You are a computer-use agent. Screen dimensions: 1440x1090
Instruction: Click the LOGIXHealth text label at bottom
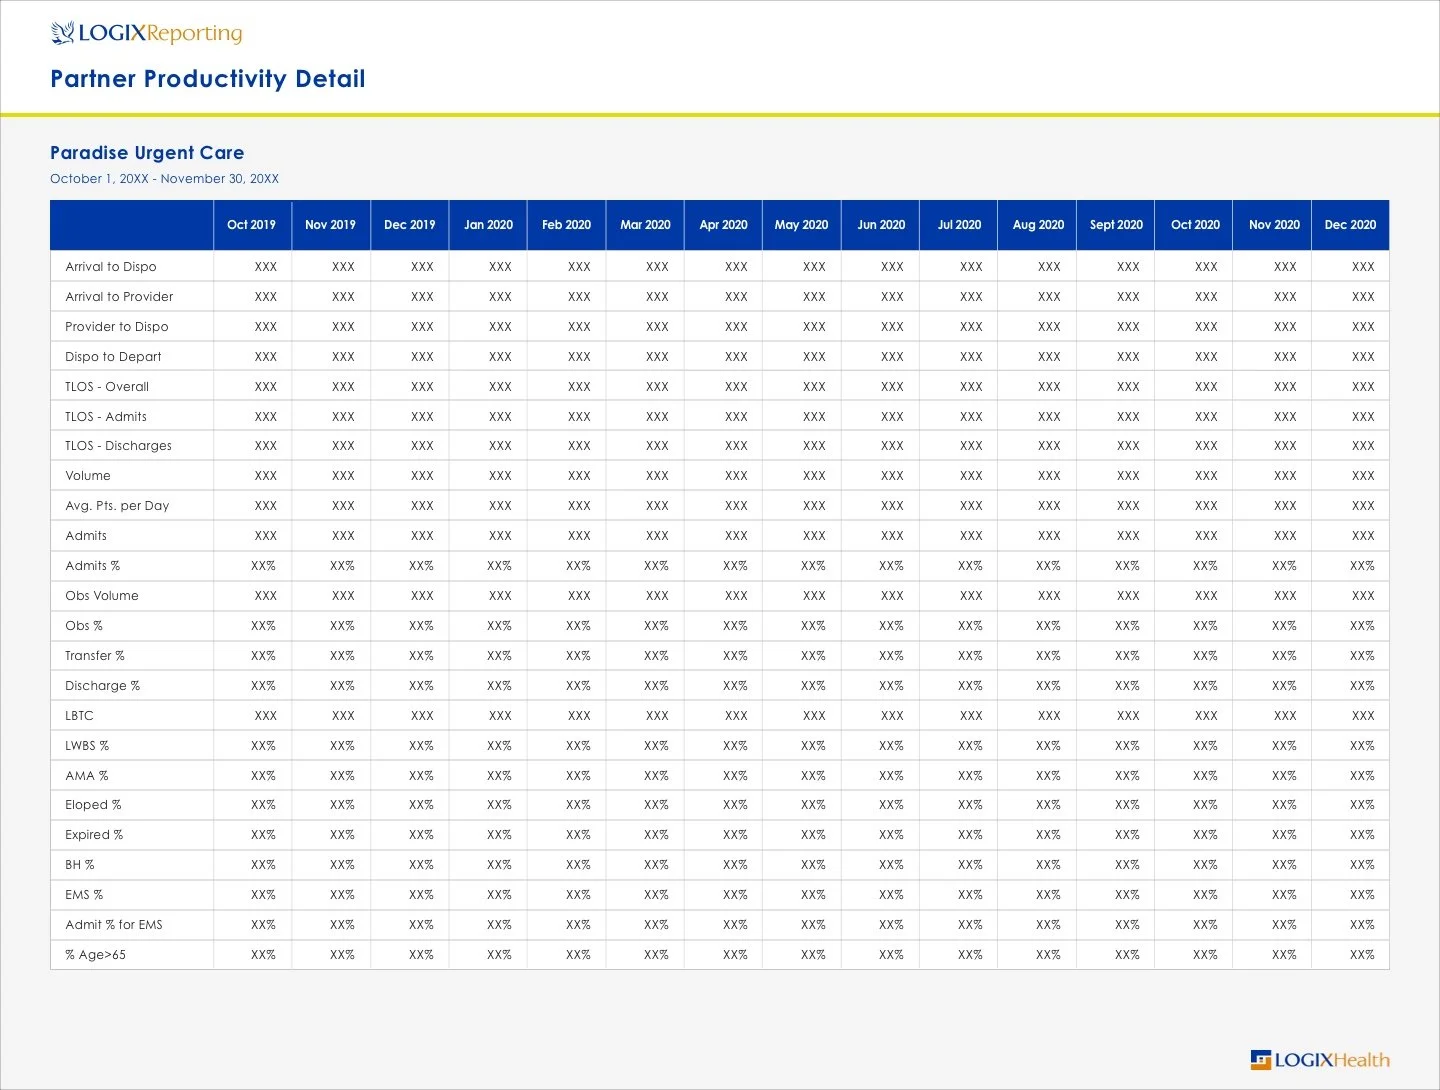pos(1330,1060)
